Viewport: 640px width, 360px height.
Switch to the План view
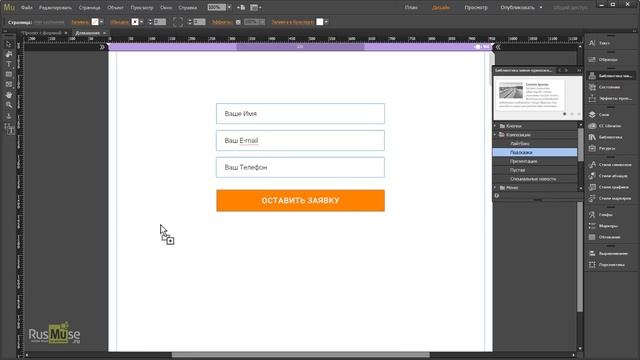411,7
